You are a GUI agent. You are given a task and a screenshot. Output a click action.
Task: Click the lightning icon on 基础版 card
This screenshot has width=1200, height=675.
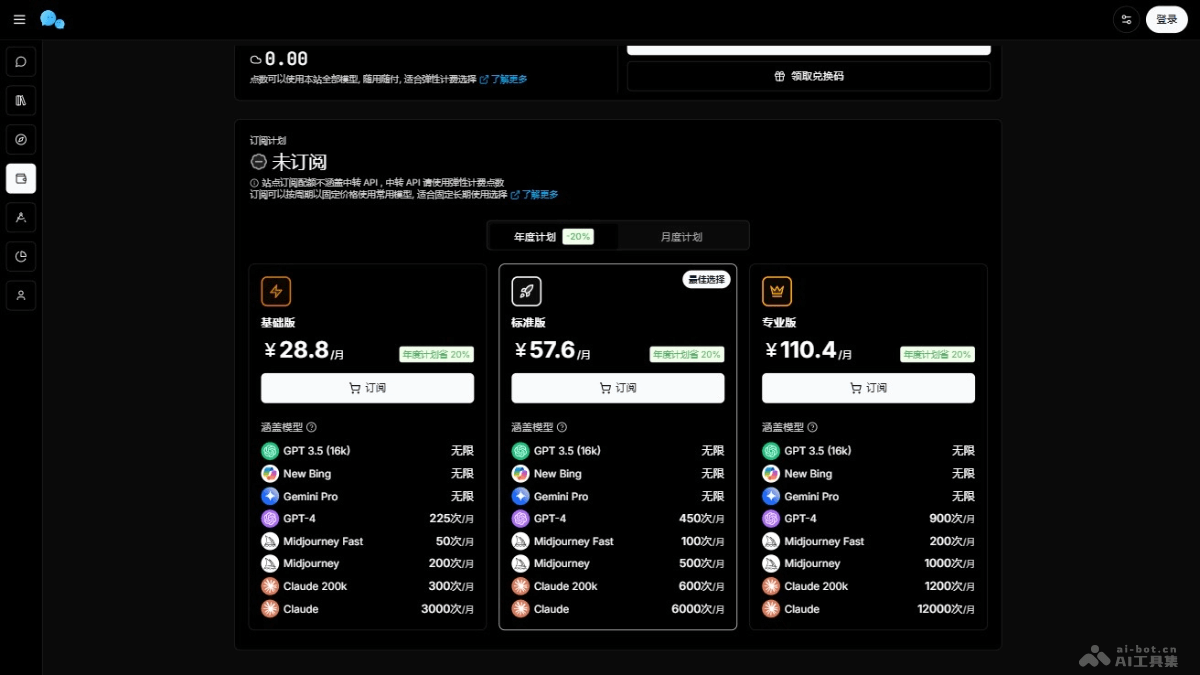[276, 291]
